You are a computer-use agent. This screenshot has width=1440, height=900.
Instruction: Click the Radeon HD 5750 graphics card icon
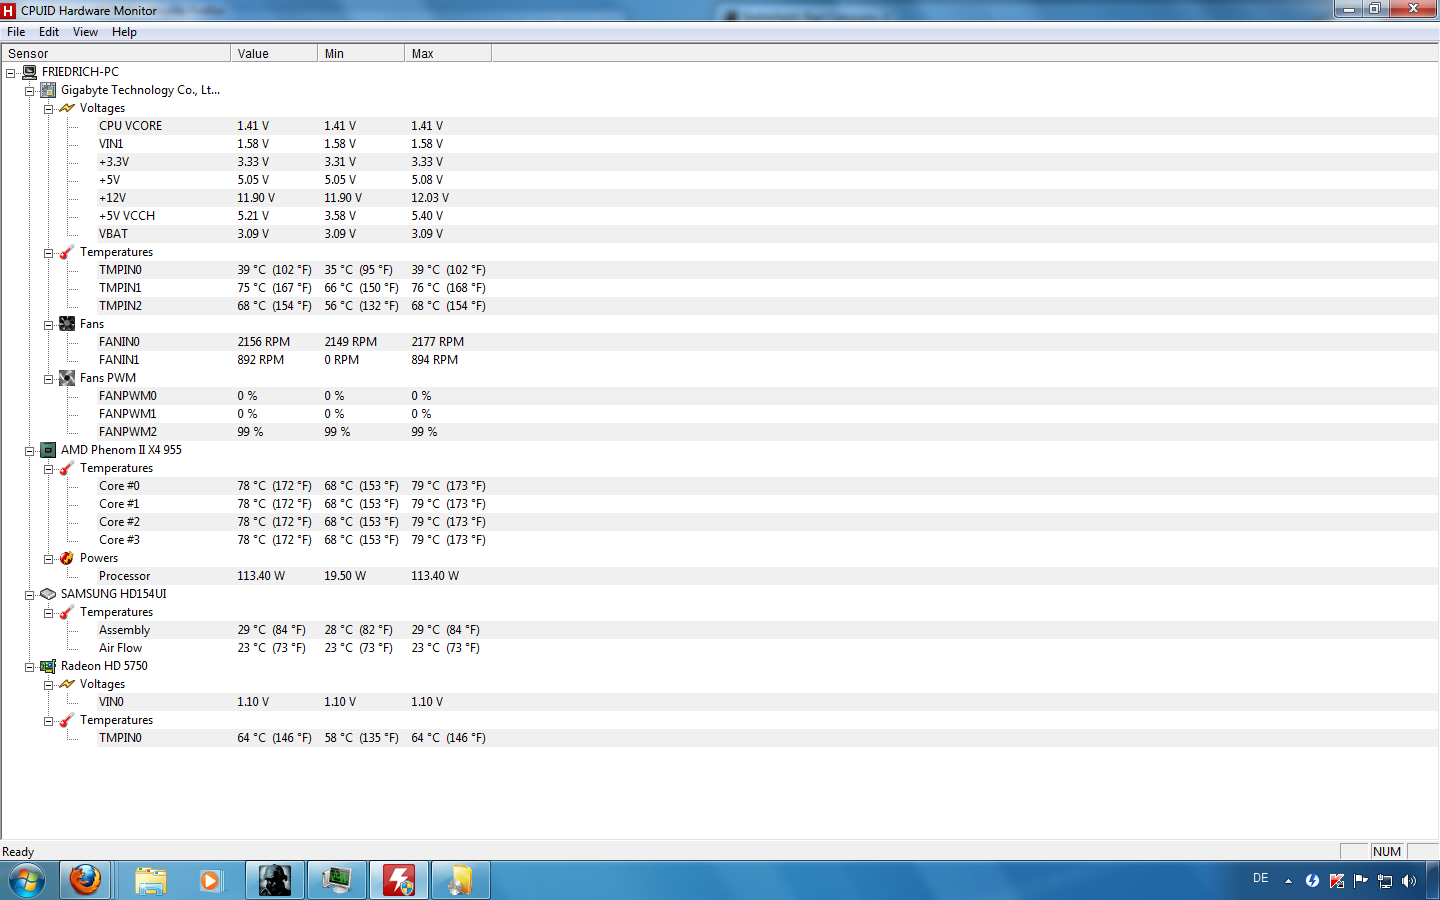pyautogui.click(x=48, y=666)
